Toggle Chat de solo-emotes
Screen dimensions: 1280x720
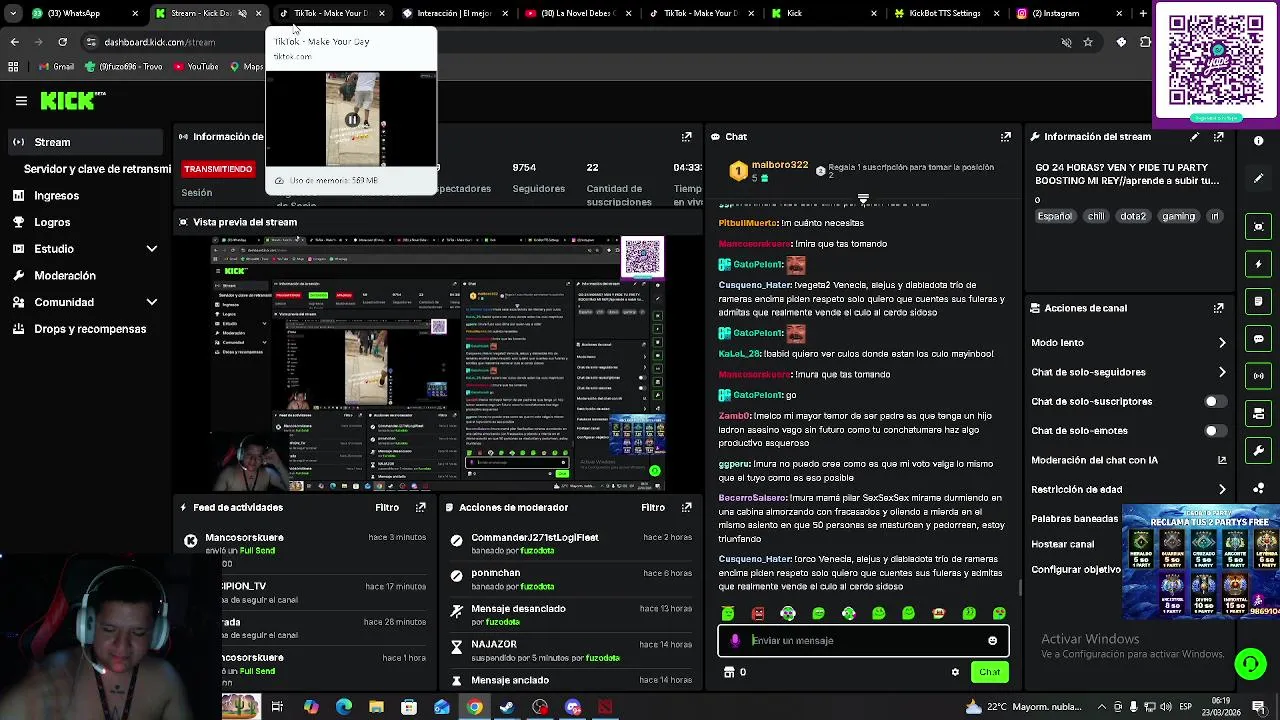click(x=1214, y=431)
